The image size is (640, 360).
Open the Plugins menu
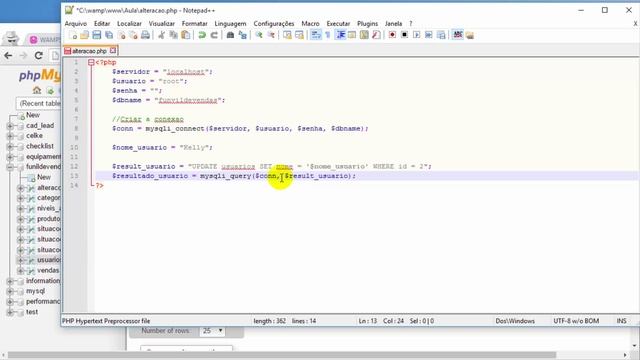[x=367, y=24]
